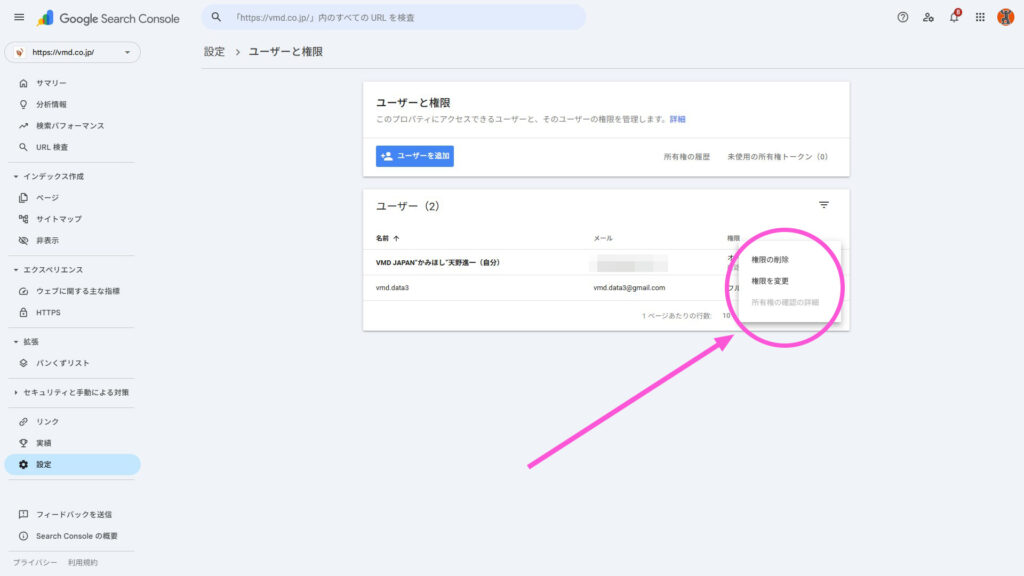Click the user settings person-gear icon
This screenshot has width=1024, height=576.
pos(927,16)
